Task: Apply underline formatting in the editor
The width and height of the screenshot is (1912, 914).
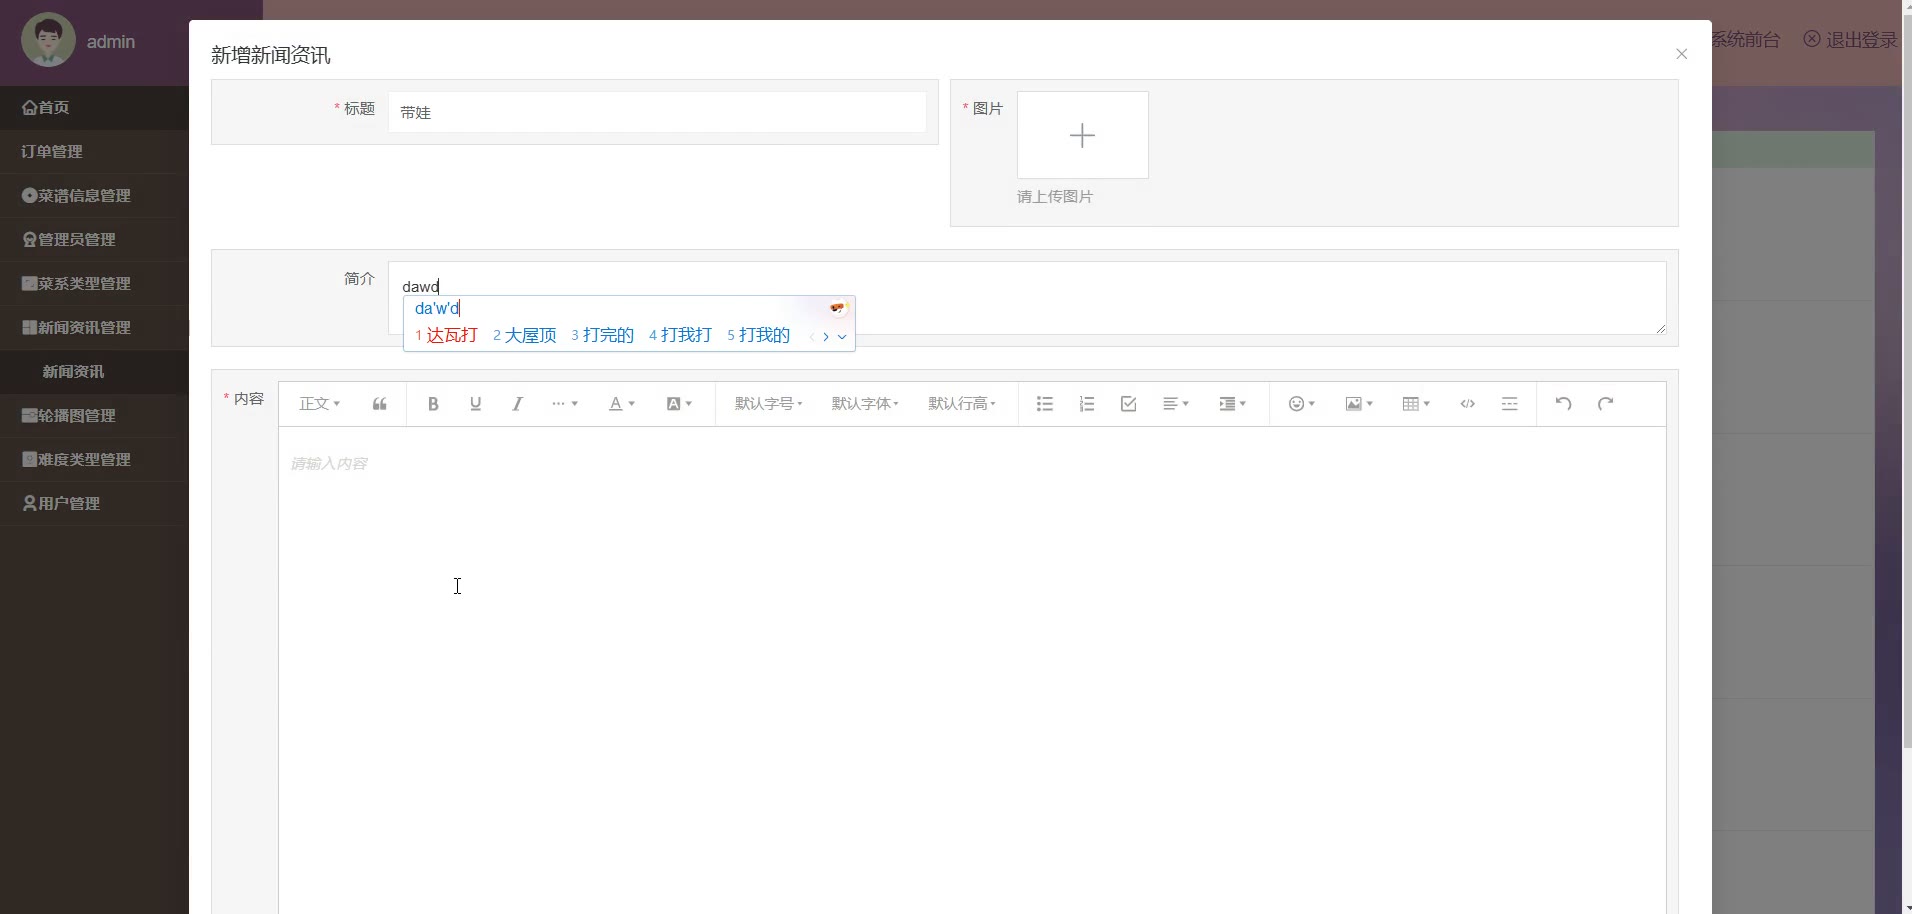Action: (475, 404)
